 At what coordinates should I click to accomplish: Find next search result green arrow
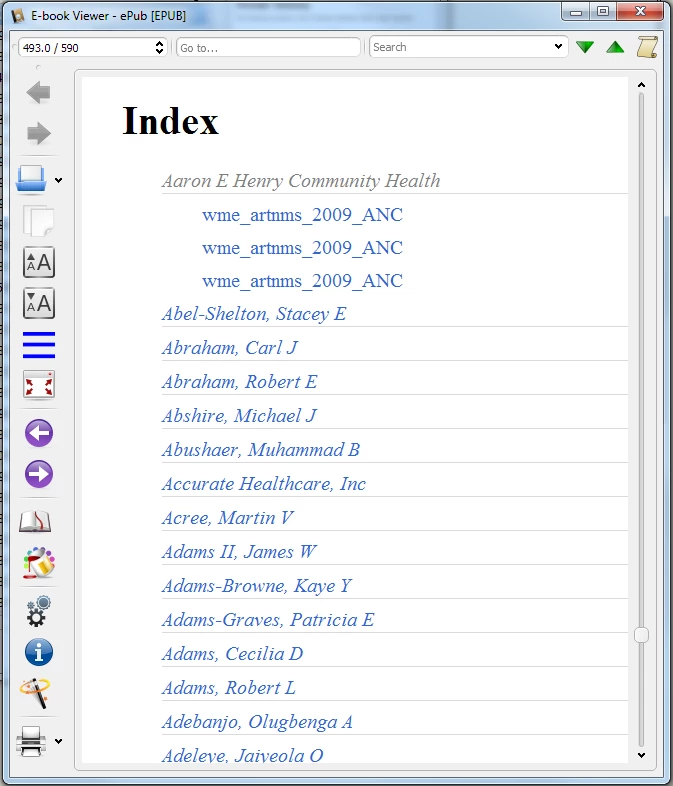585,47
